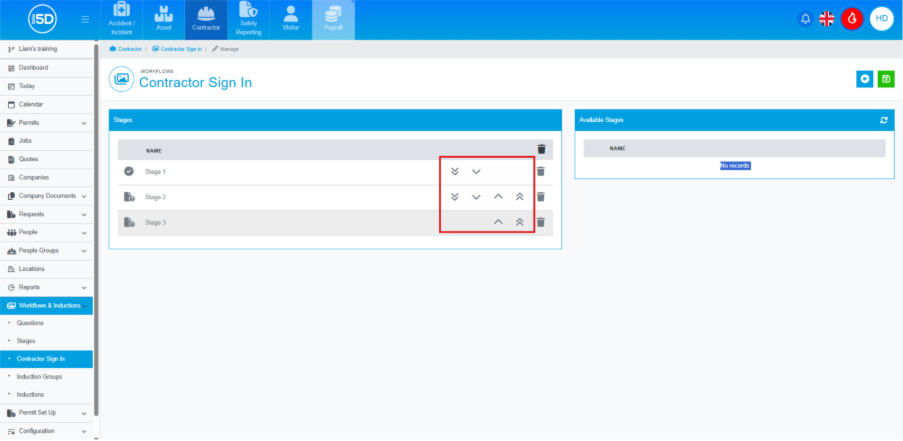Open the Accident / Incident module
The width and height of the screenshot is (903, 441).
[x=122, y=20]
